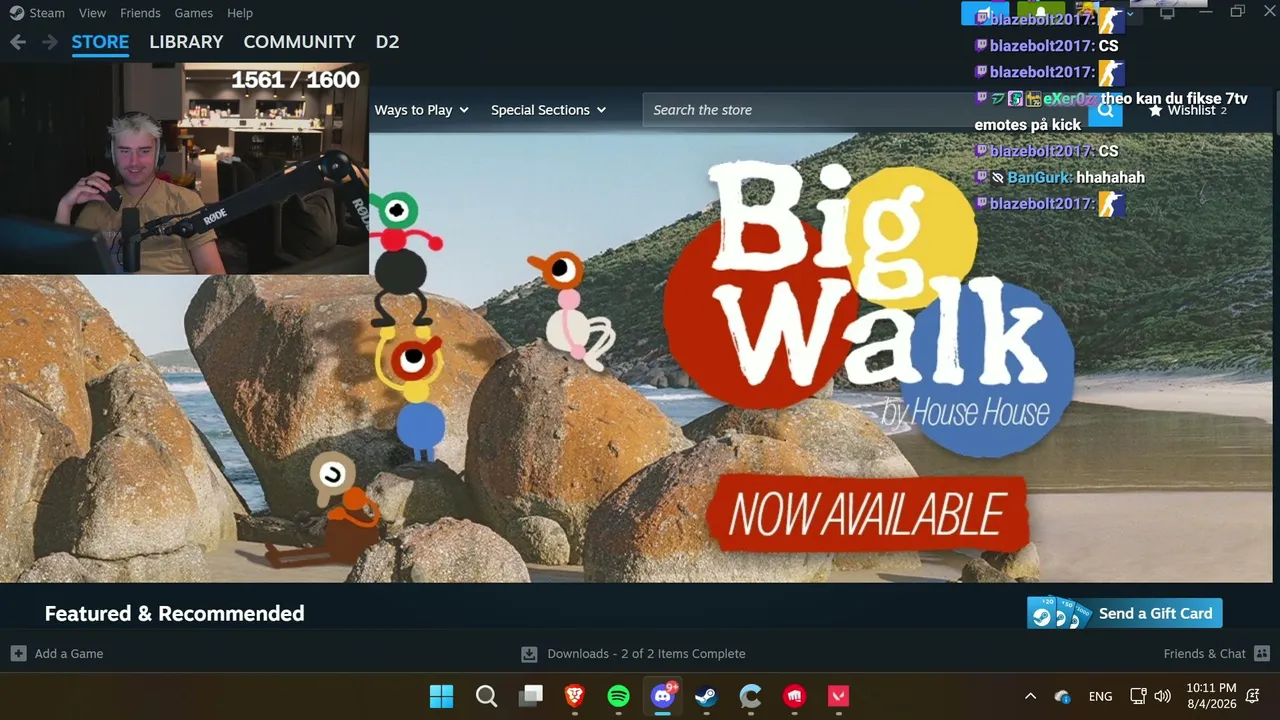Open Valorant from the taskbar
Screen dimensions: 1280x720
pos(839,696)
